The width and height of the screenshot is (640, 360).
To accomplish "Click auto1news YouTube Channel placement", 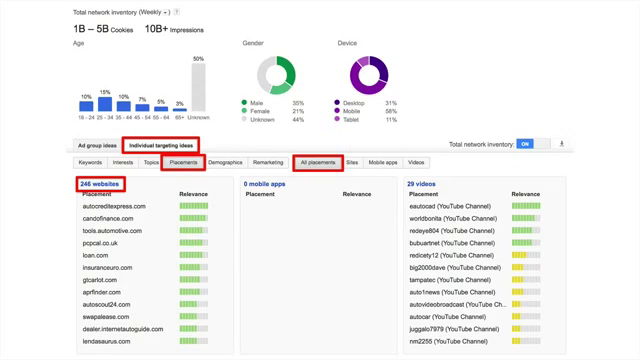I will coord(452,292).
